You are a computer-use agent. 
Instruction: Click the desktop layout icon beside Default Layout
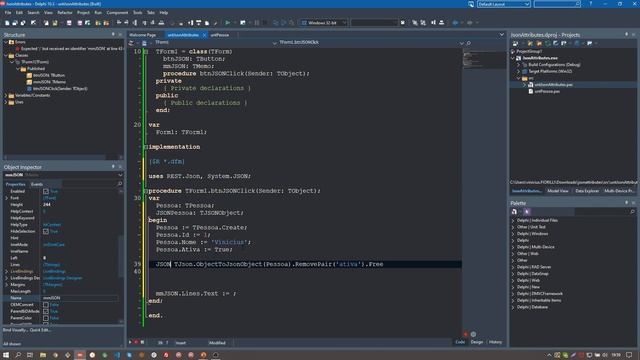pyautogui.click(x=471, y=4)
